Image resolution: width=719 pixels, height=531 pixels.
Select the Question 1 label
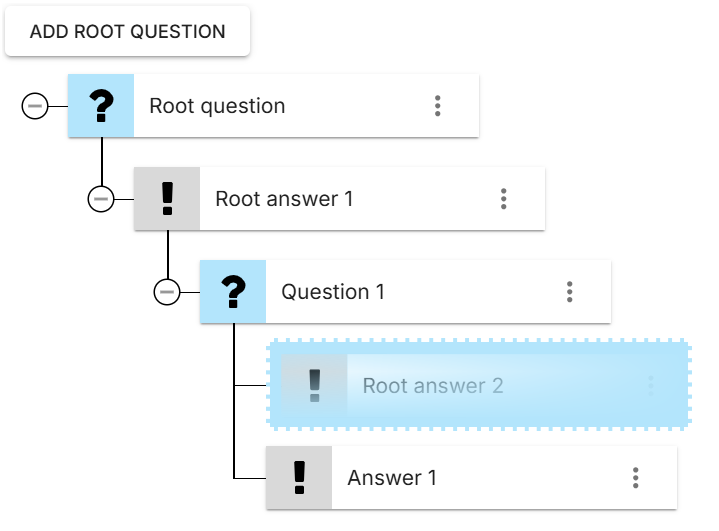pos(333,291)
